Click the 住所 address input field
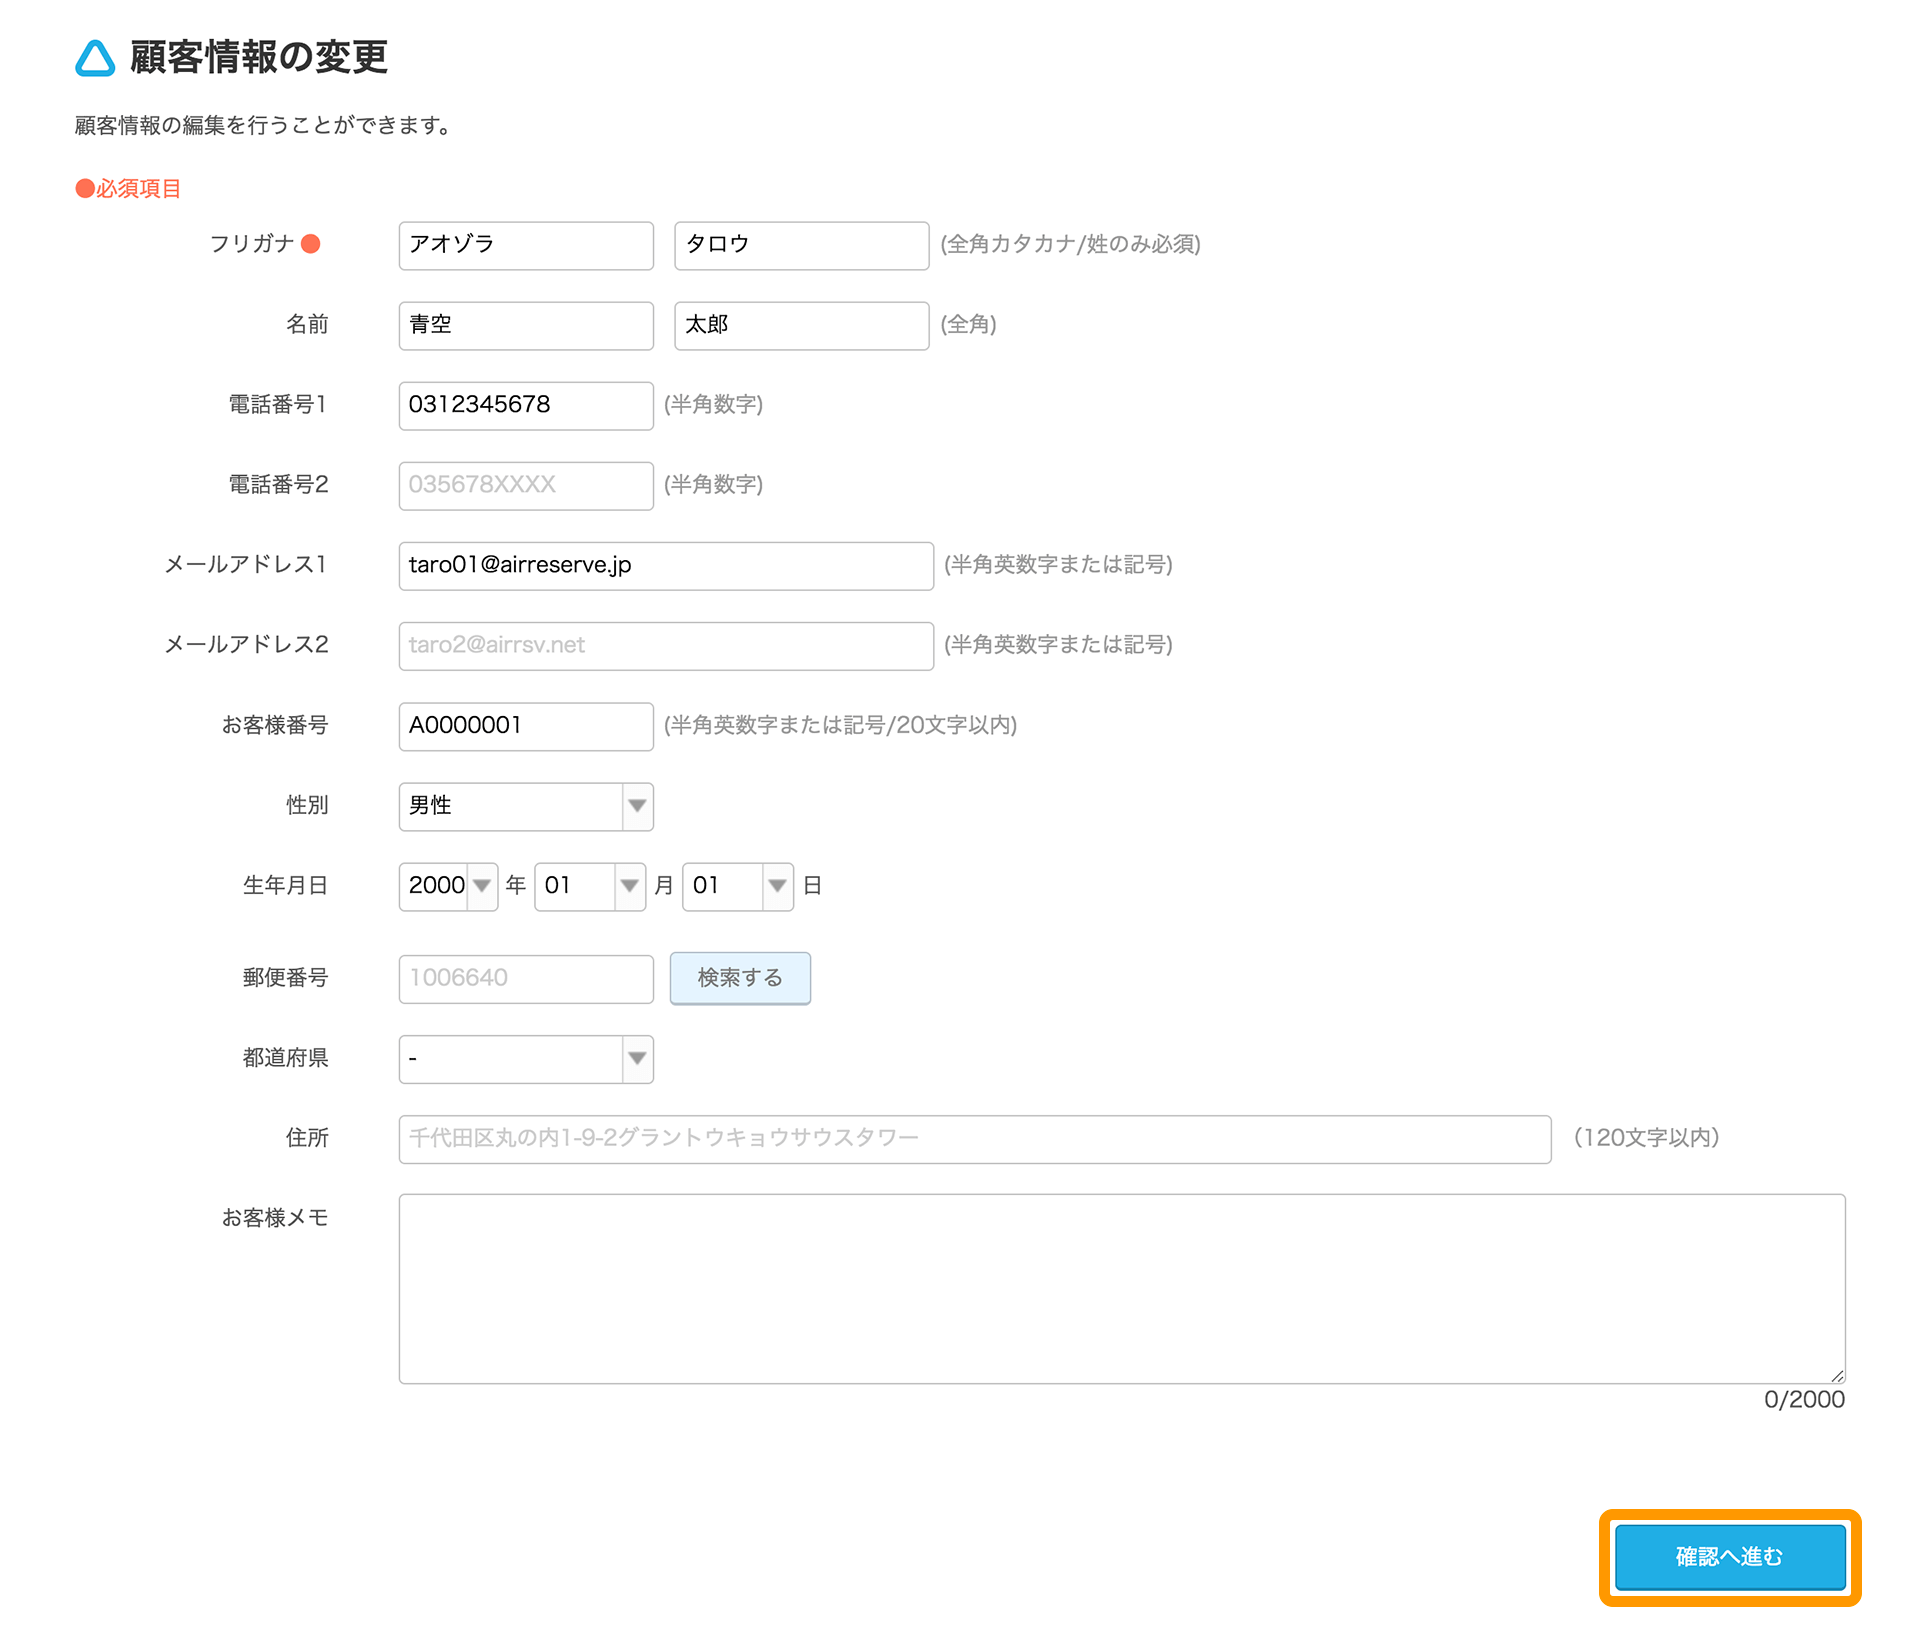The height and width of the screenshot is (1630, 1920). click(x=975, y=1139)
